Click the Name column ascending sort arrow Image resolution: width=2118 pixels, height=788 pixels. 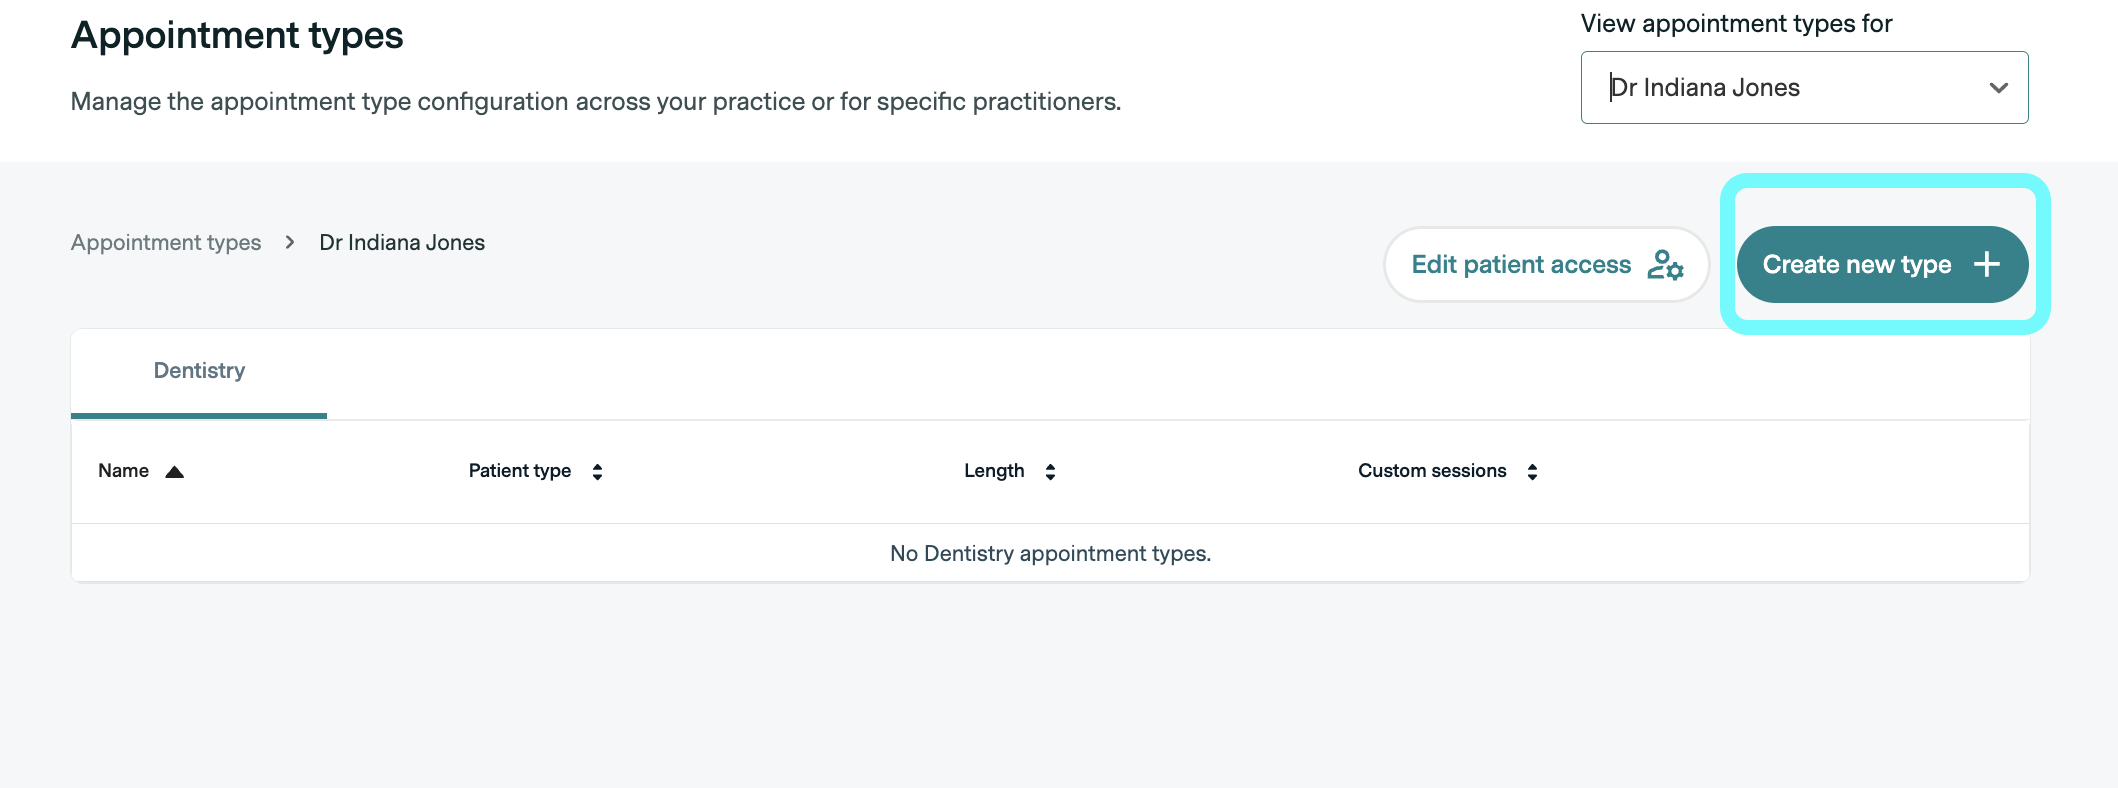pyautogui.click(x=174, y=472)
